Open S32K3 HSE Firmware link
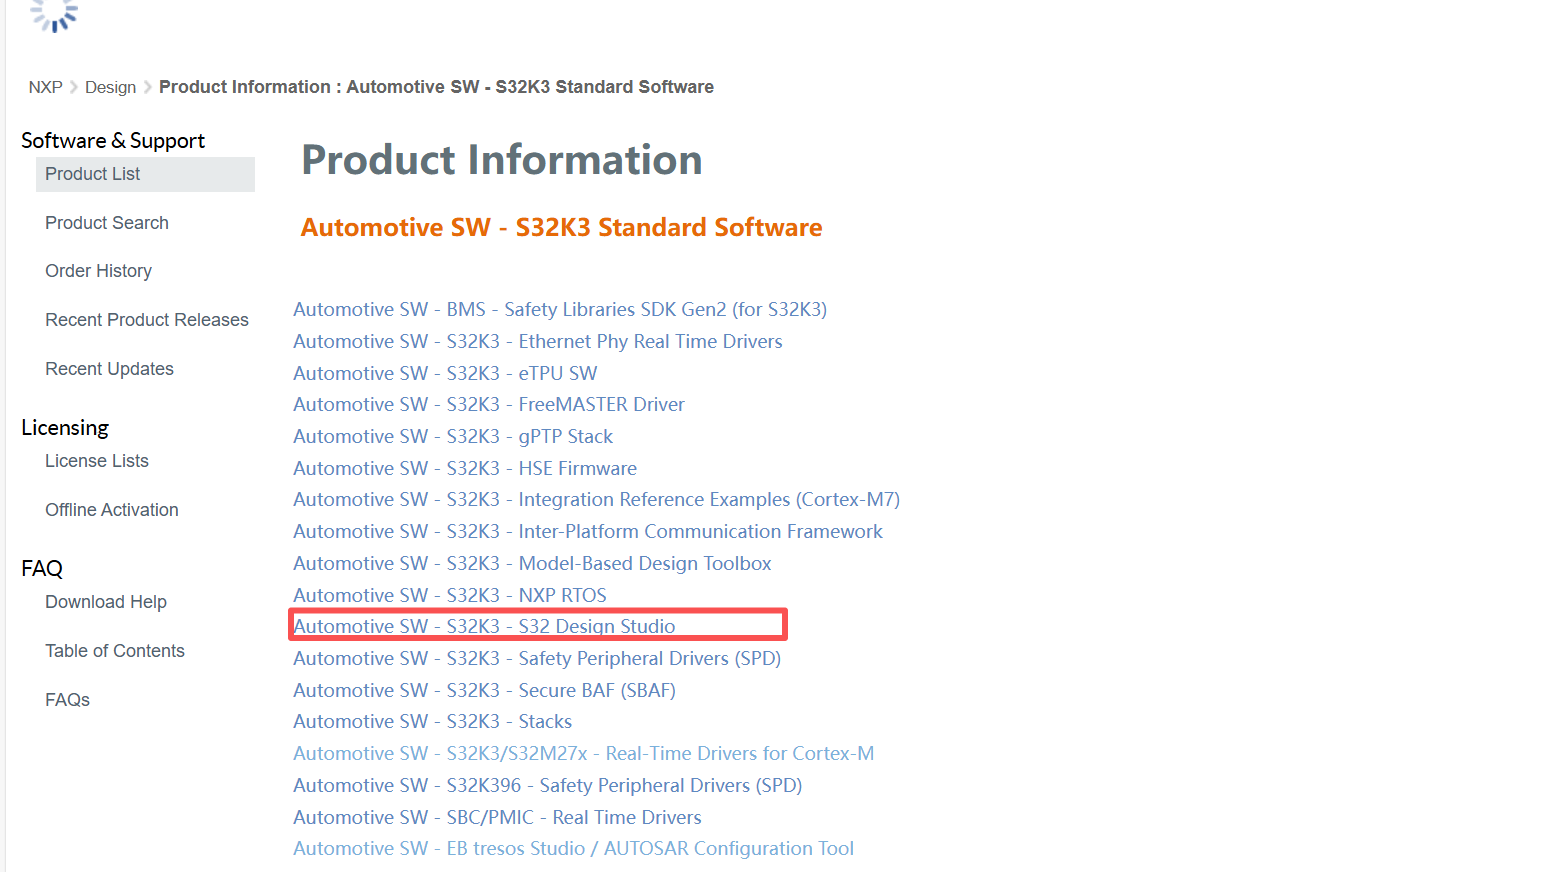 coord(465,469)
